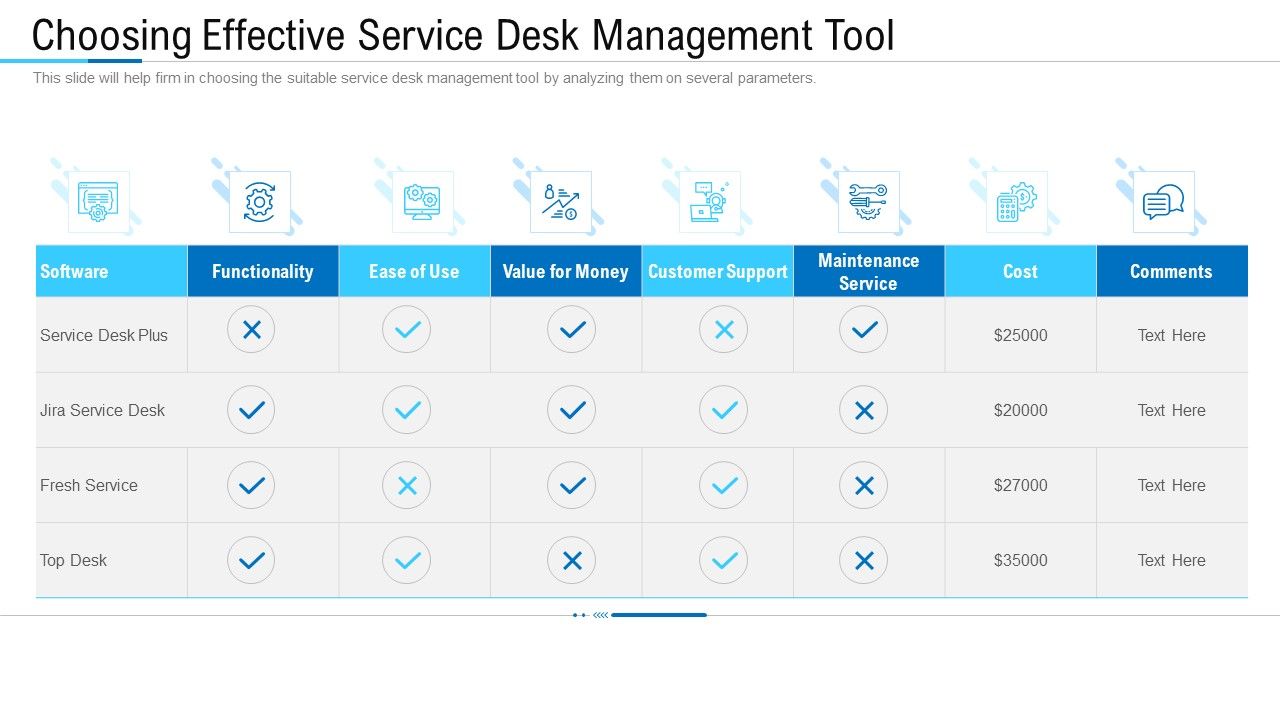Click Fresh Service Value for Money checkmark
This screenshot has height=720, width=1280.
coord(572,486)
